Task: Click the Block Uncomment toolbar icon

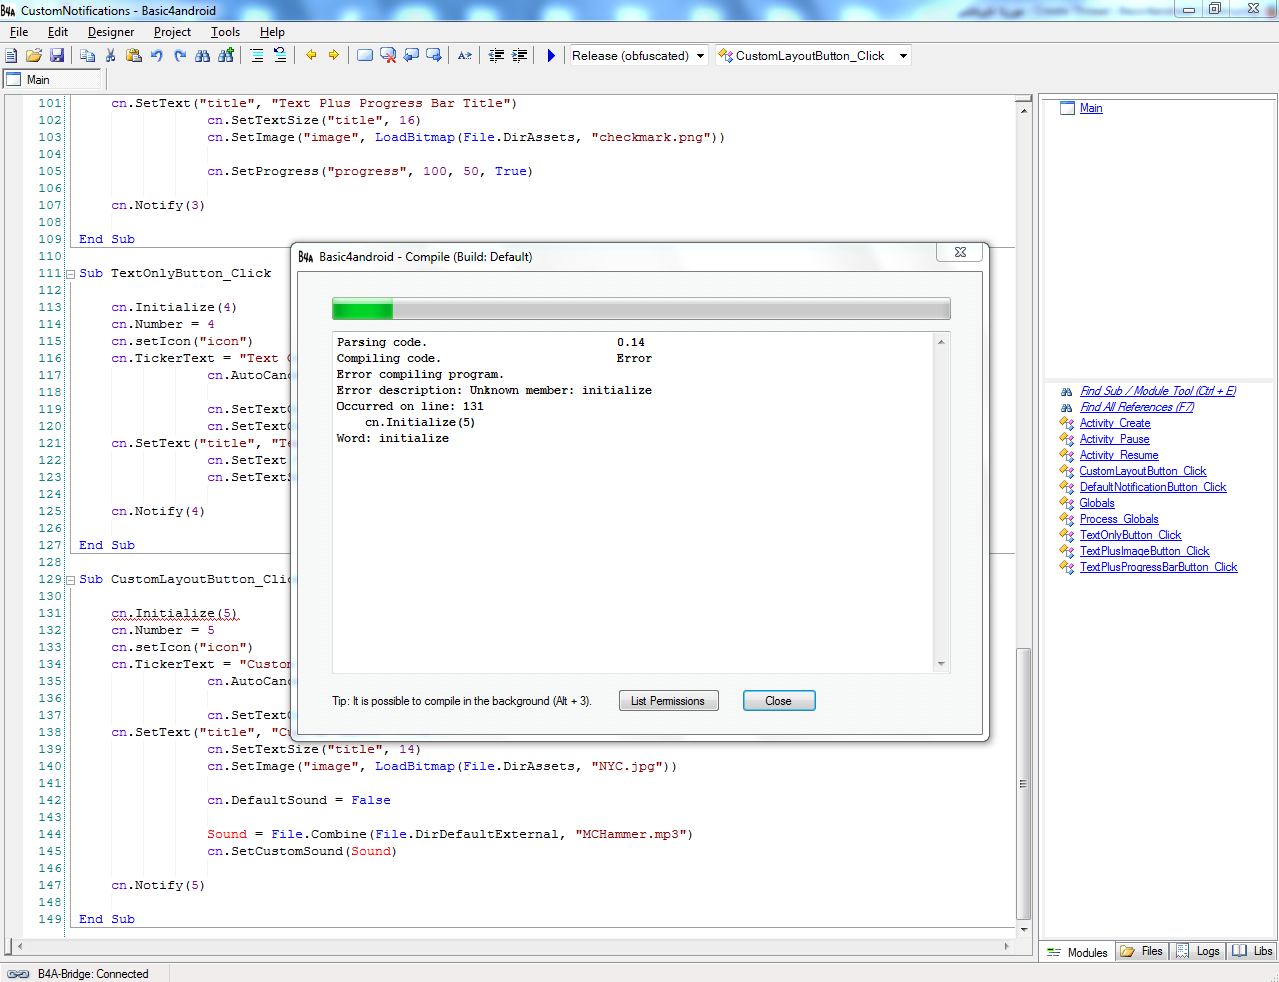Action: point(280,56)
